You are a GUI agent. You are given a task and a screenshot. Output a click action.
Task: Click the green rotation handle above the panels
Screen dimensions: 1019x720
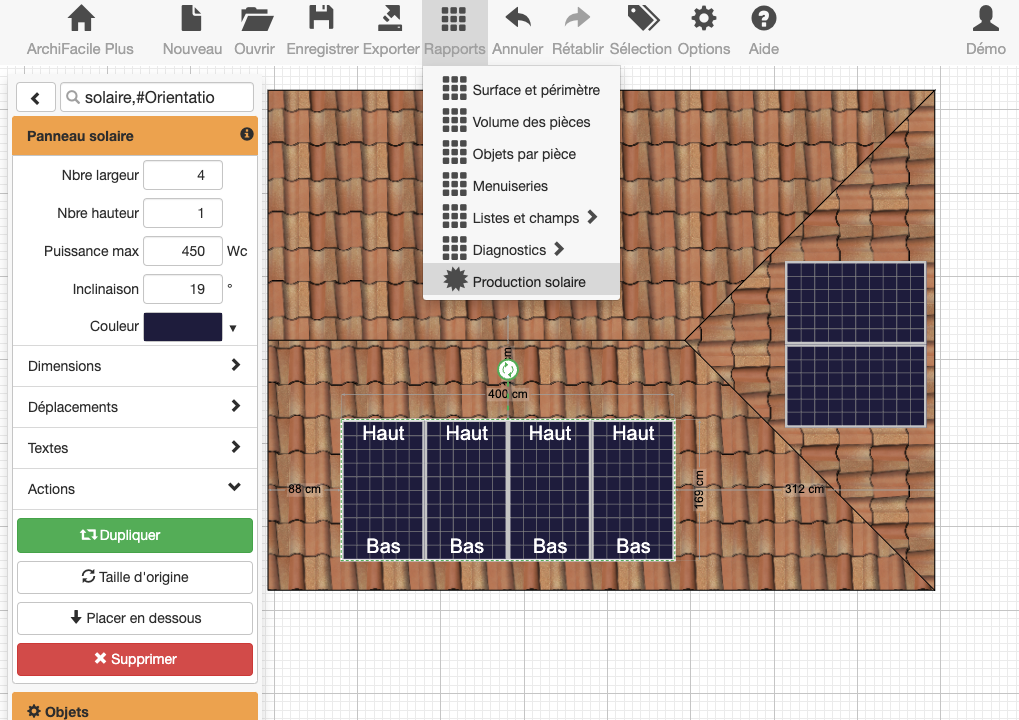click(x=508, y=370)
